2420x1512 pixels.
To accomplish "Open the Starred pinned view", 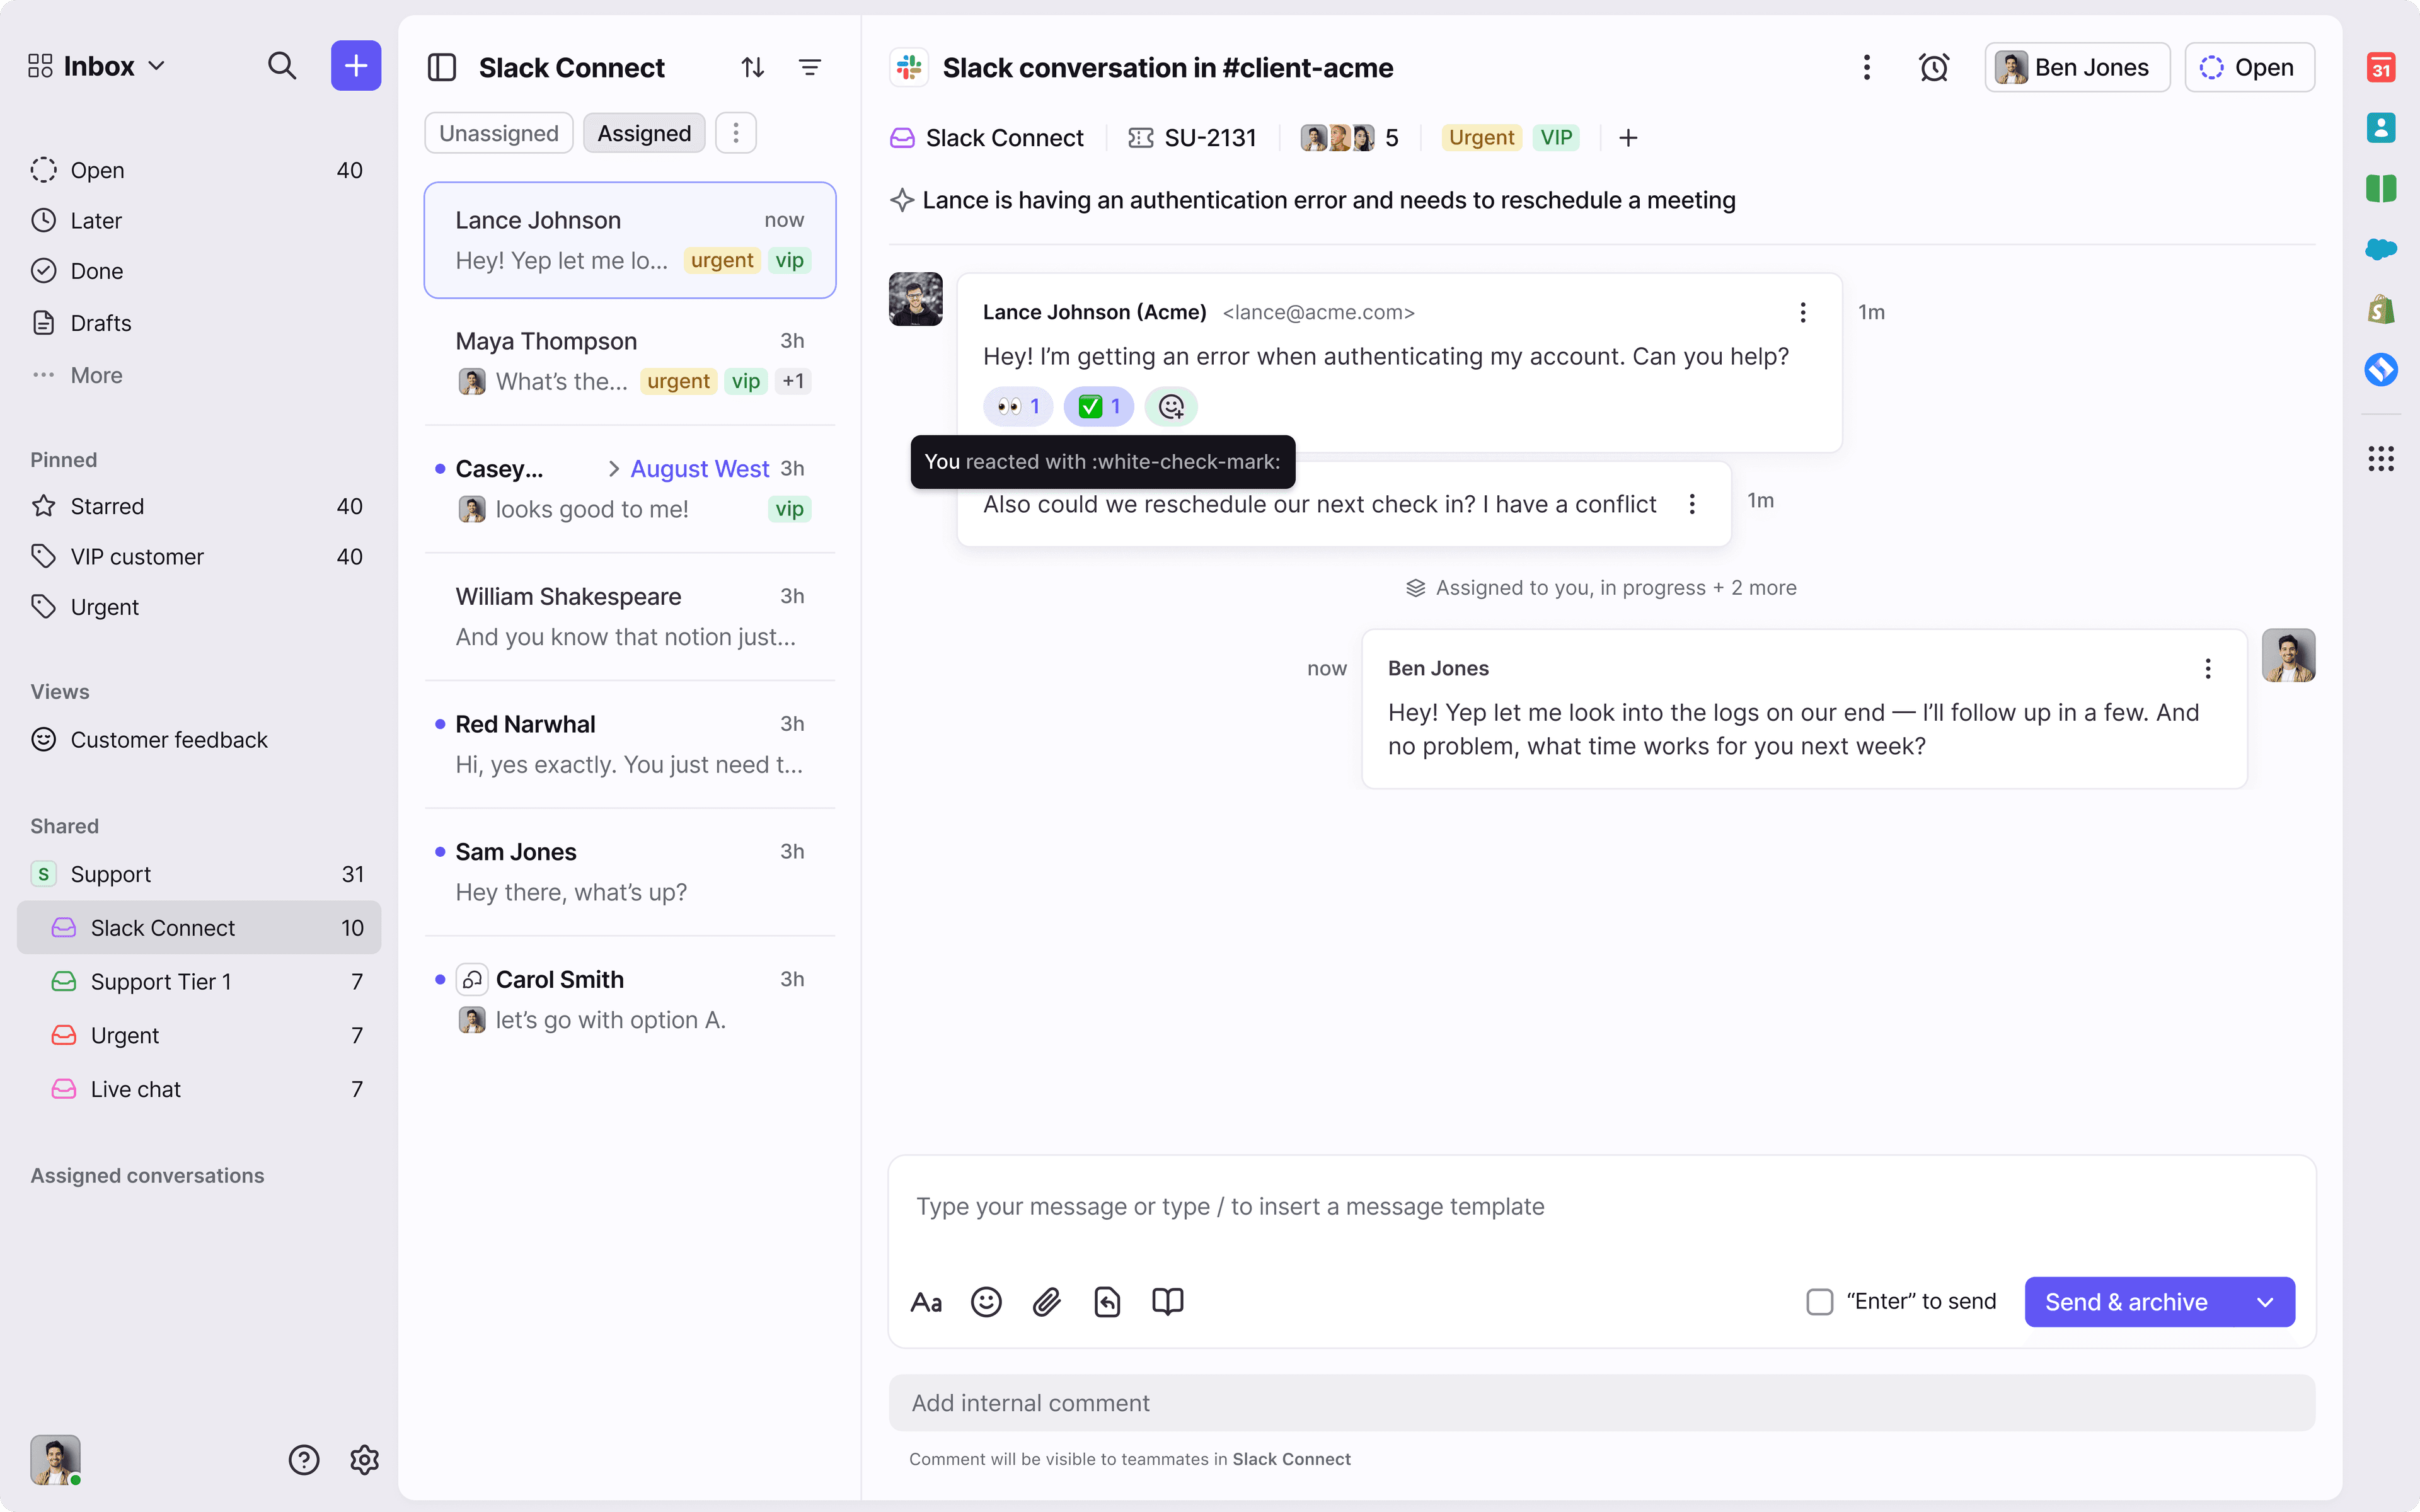I will [198, 506].
